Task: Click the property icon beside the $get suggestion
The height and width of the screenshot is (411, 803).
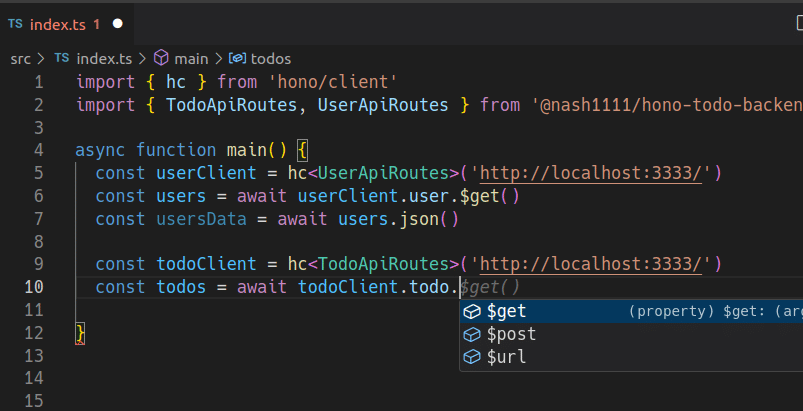Action: pos(472,312)
